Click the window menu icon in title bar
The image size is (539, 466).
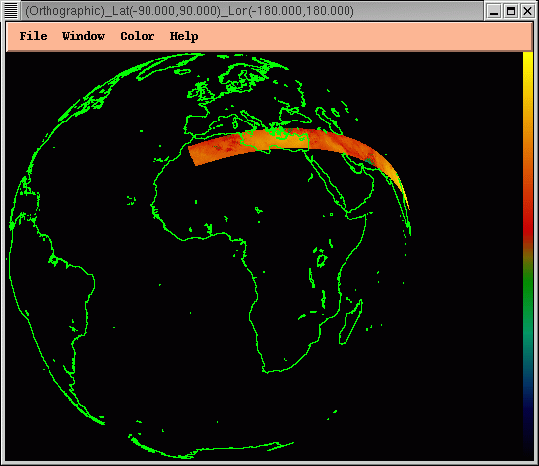click(x=11, y=11)
